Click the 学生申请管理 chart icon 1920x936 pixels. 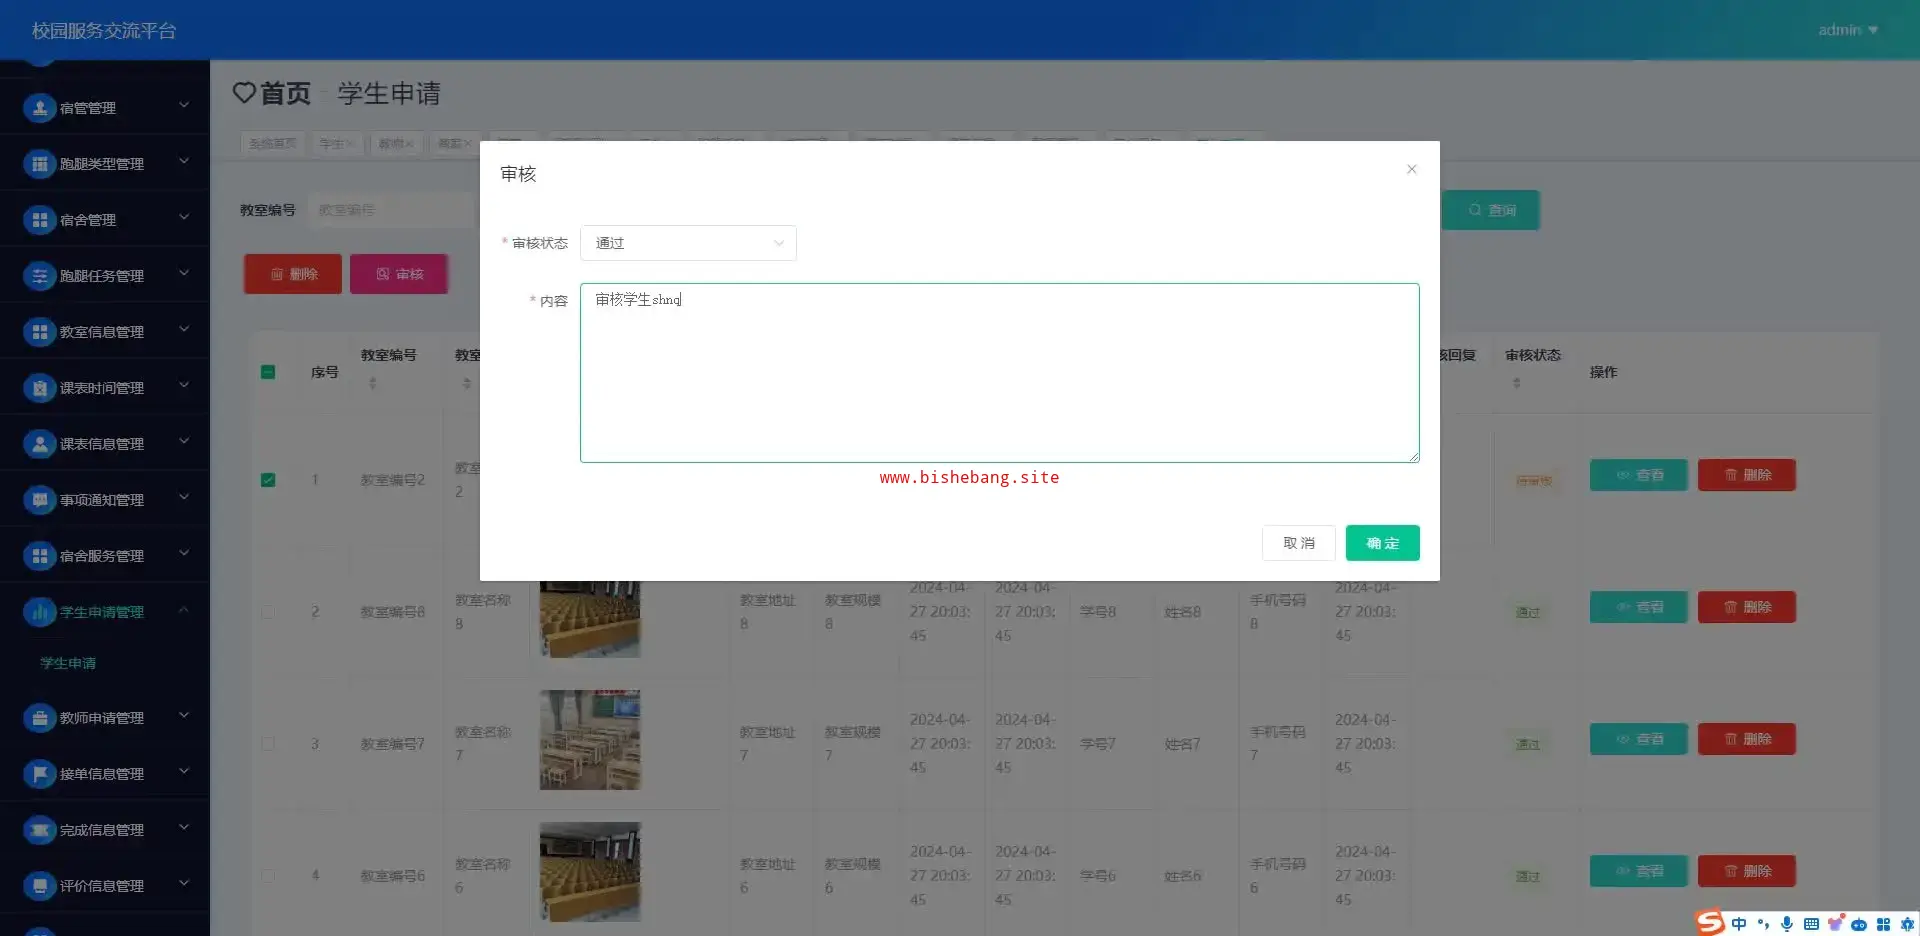pos(39,612)
